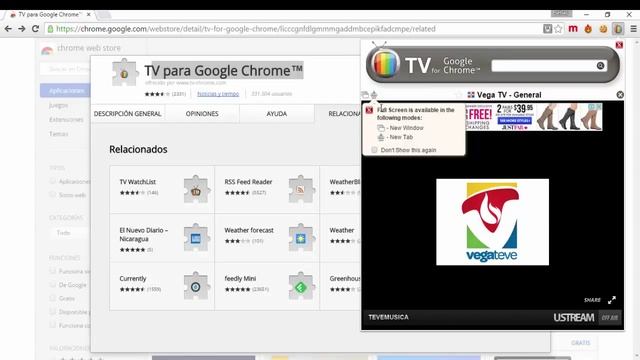Click the 'Relacionados' heading

pos(138,149)
